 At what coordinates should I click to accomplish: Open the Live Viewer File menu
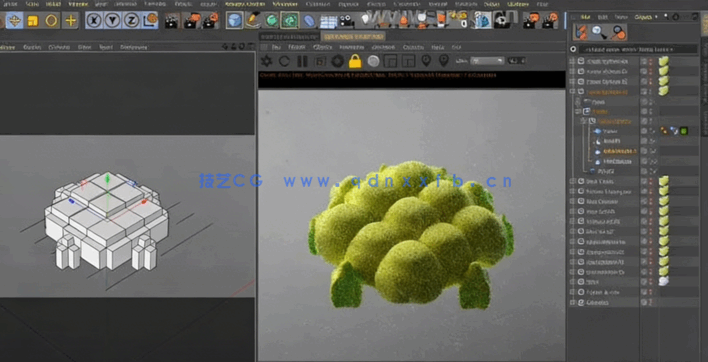[276, 47]
